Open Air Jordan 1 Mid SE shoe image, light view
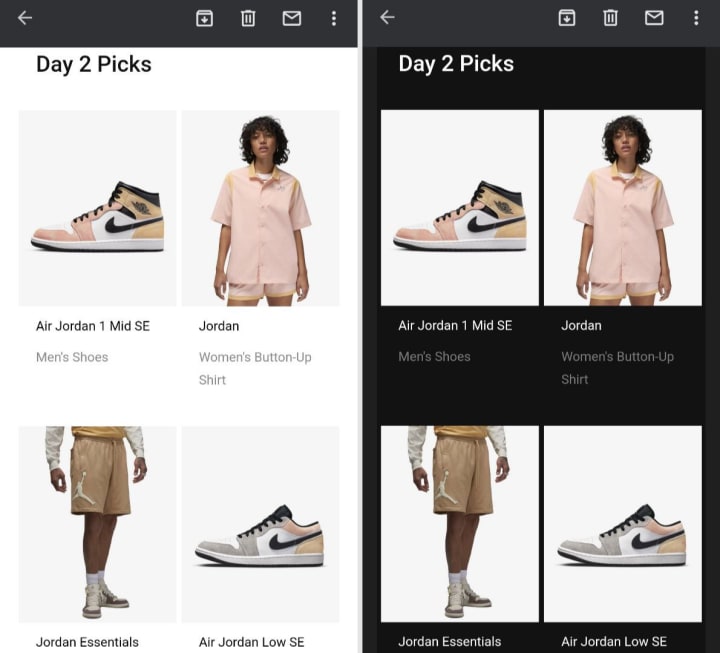This screenshot has height=653, width=720. [97, 208]
